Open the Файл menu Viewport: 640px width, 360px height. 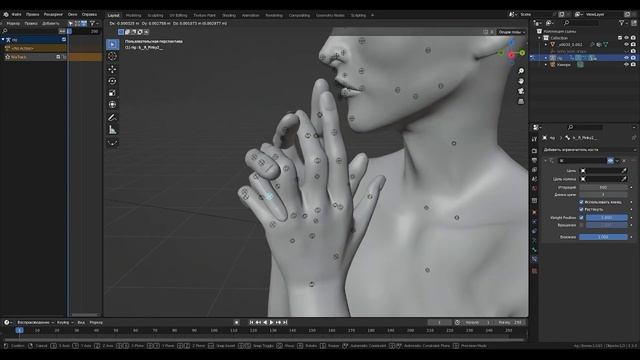[x=17, y=14]
